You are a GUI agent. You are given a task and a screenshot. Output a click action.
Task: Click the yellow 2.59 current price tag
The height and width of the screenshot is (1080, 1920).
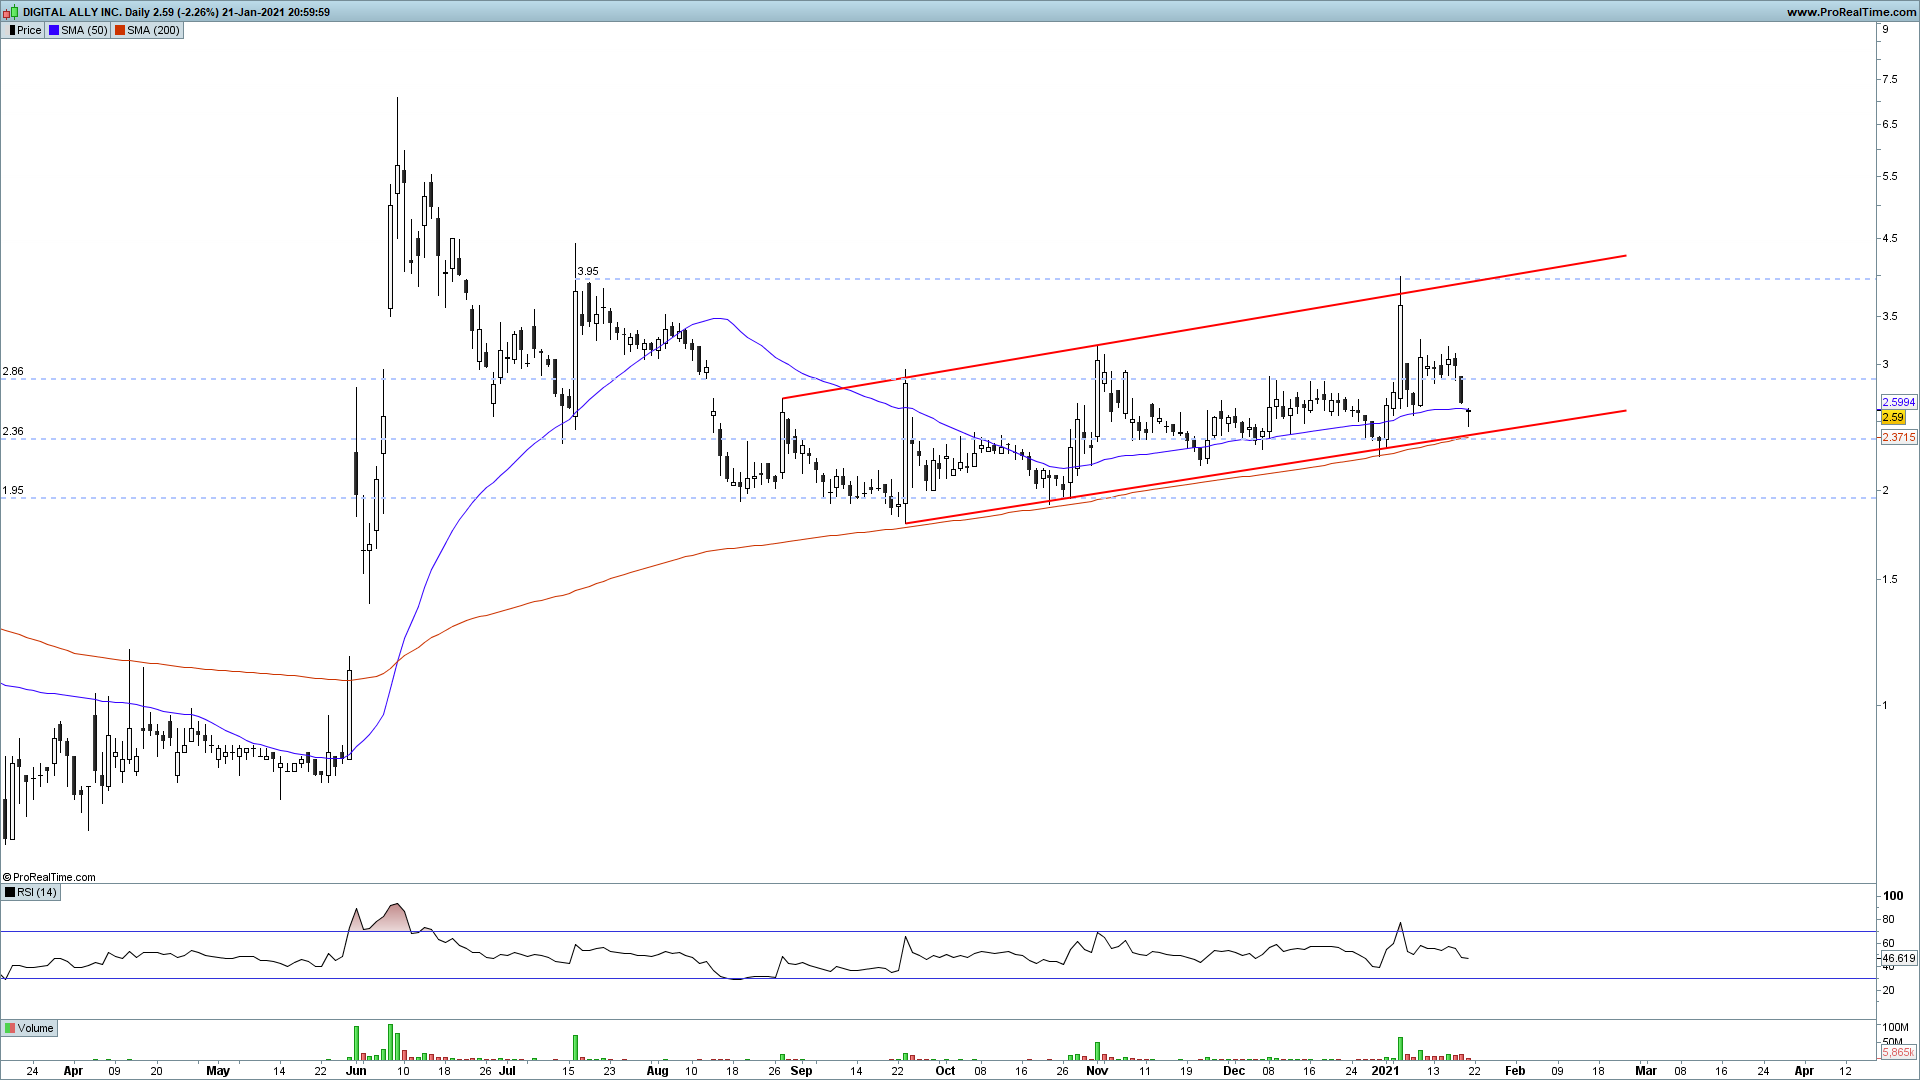tap(1893, 417)
